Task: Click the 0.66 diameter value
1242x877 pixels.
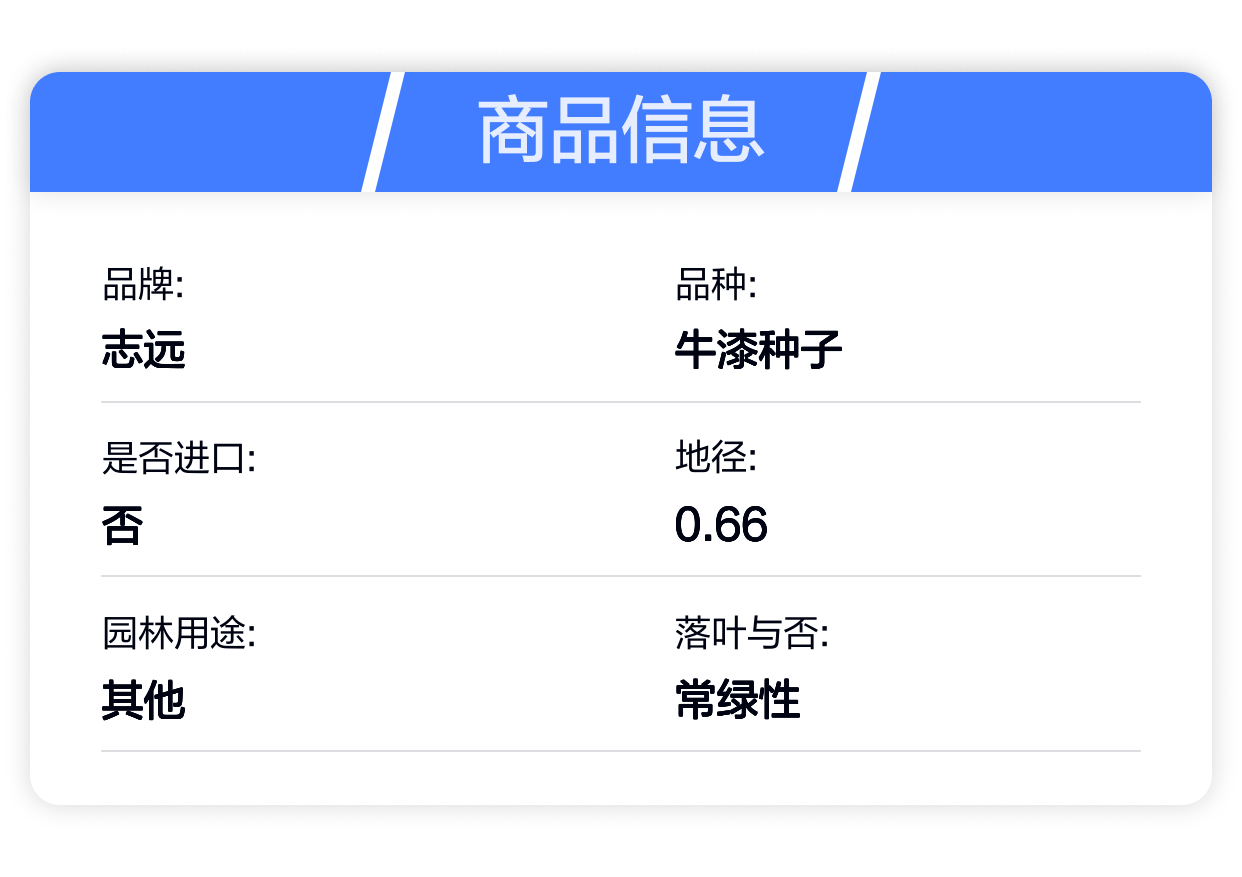Action: [721, 525]
